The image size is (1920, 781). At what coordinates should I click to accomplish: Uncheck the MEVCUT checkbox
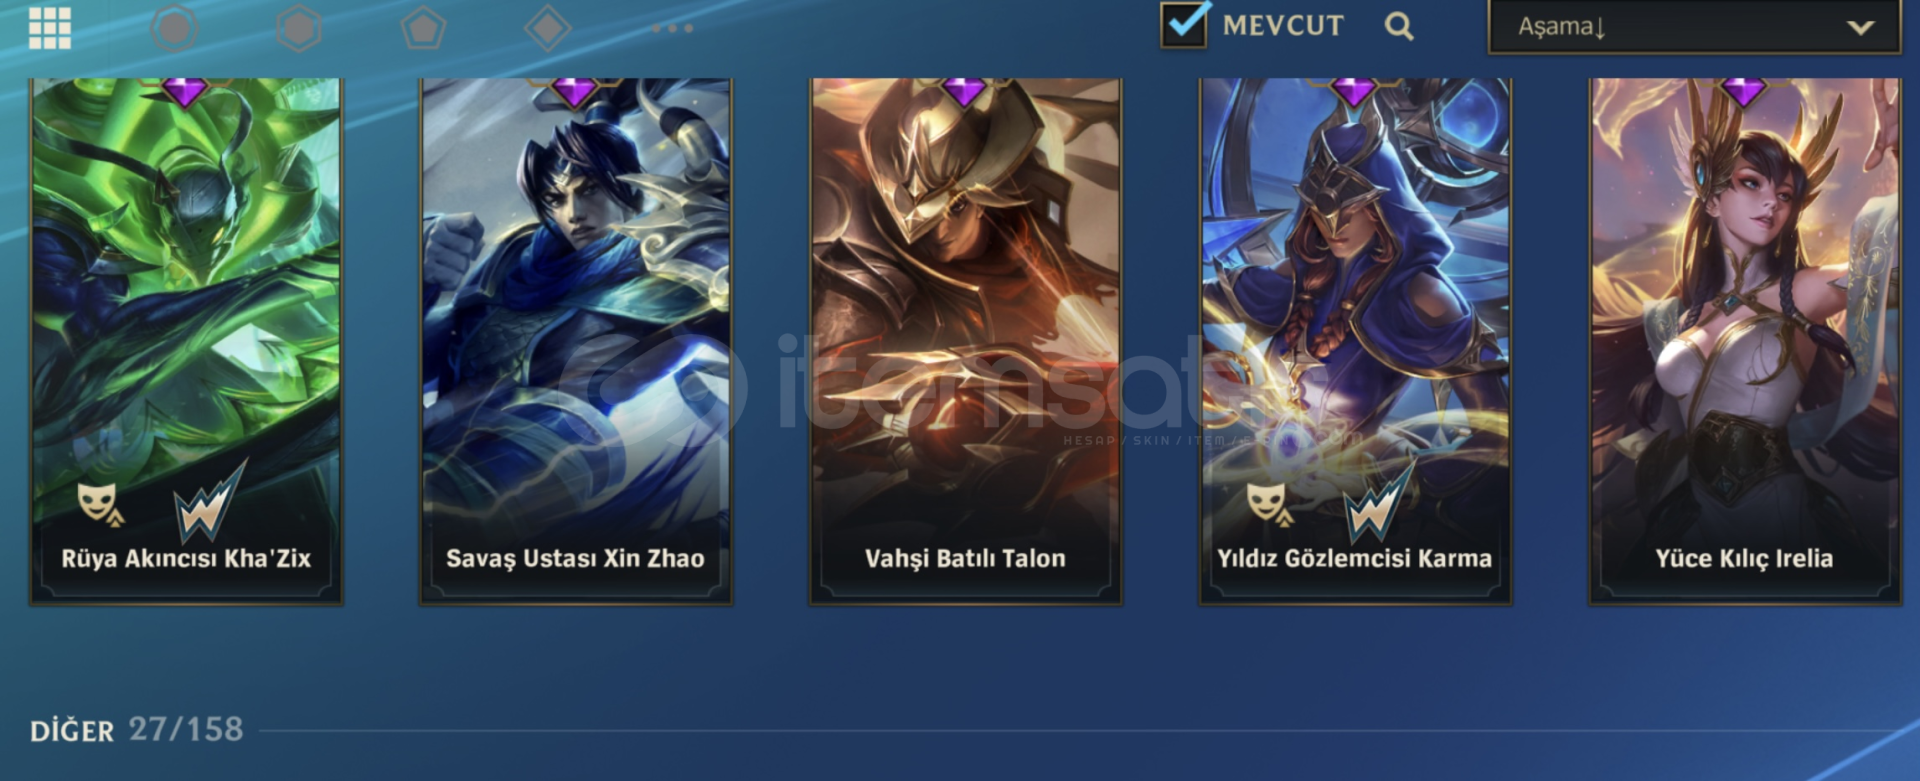[x=1184, y=24]
